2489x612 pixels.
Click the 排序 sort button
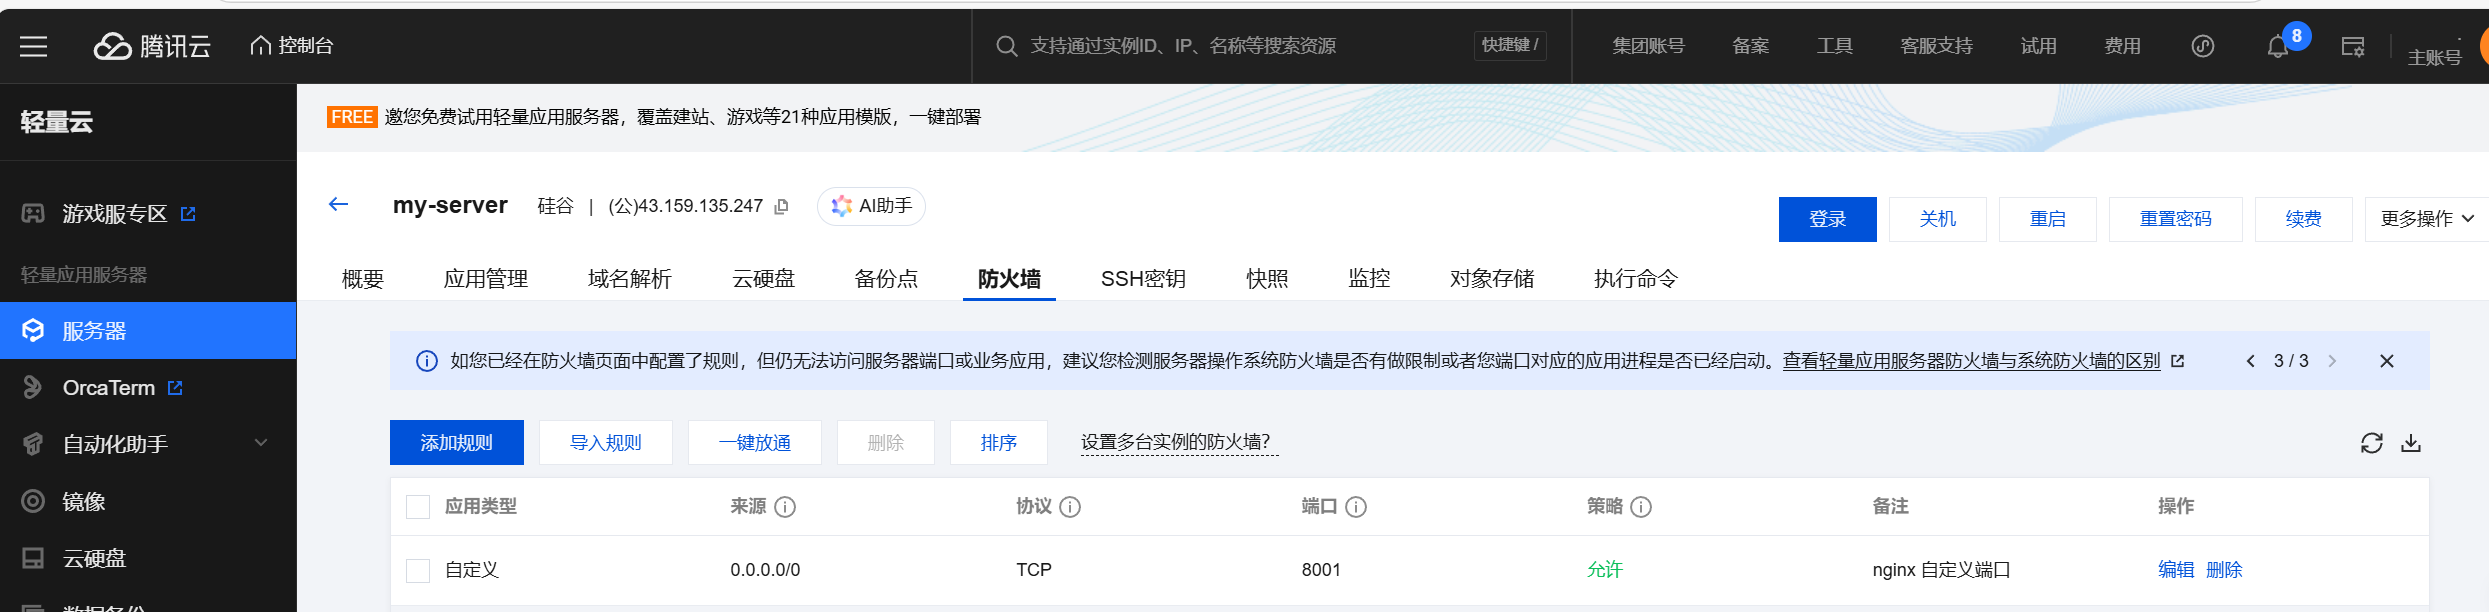click(999, 442)
